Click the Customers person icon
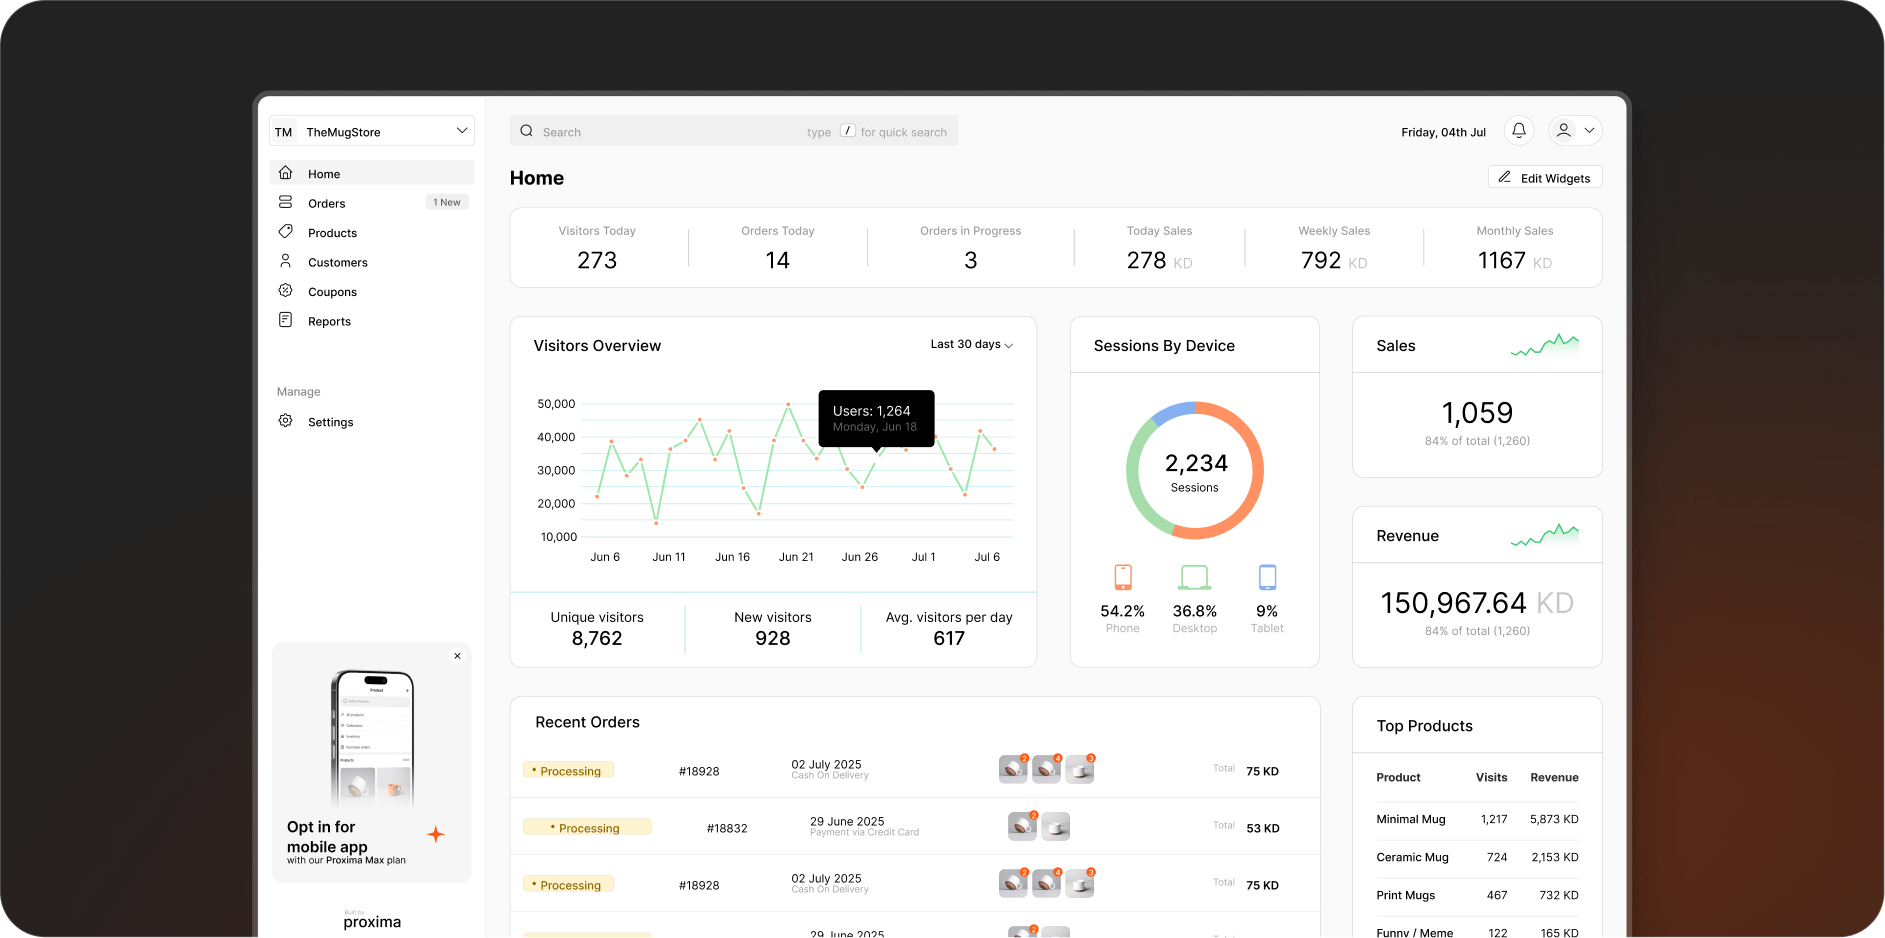This screenshot has width=1885, height=938. [285, 261]
